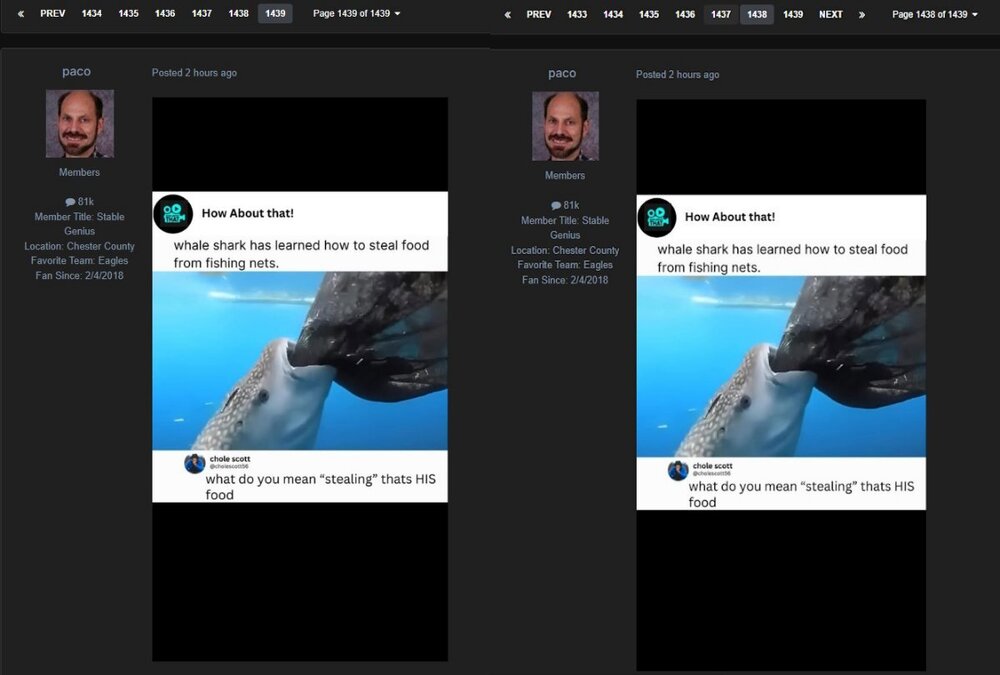Open page 1435 in left pagination

pos(128,13)
